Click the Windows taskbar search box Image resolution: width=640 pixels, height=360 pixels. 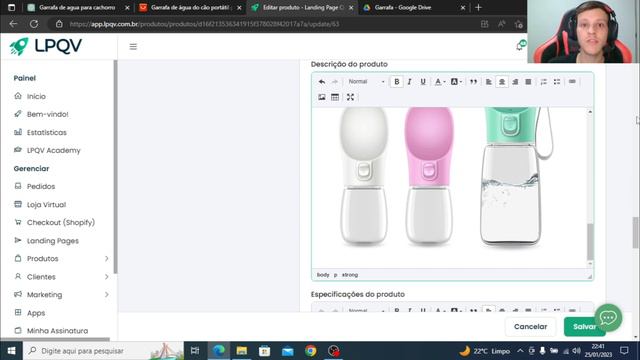(x=104, y=351)
